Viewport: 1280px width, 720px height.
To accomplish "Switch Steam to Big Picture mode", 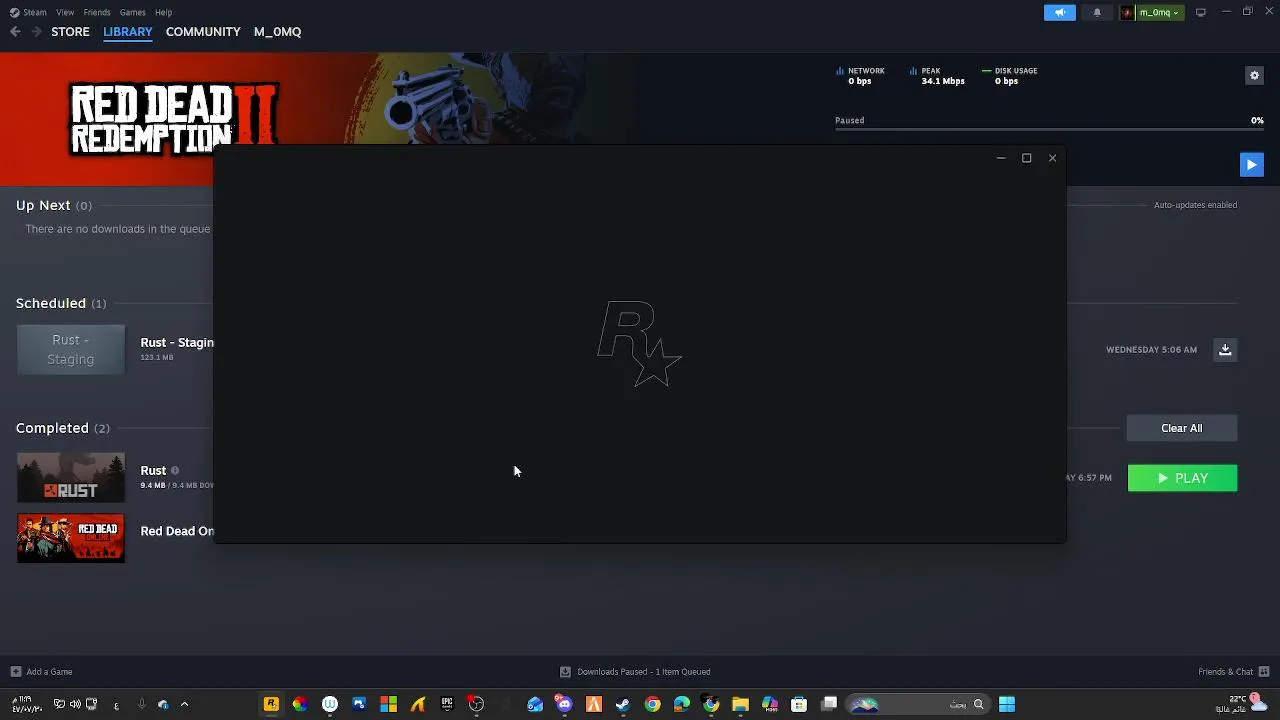I will pyautogui.click(x=1201, y=12).
